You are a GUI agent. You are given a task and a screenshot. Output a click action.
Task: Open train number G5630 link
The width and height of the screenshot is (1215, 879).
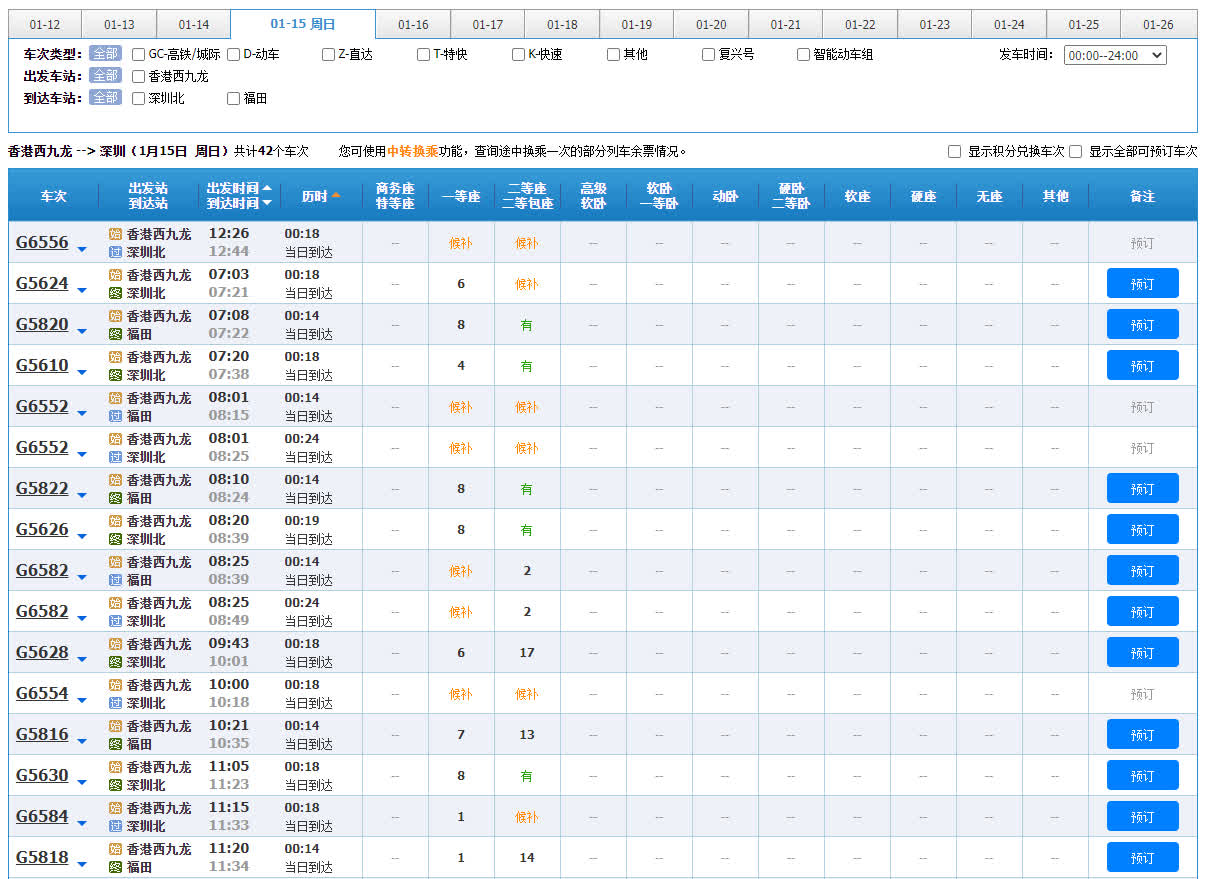(42, 775)
